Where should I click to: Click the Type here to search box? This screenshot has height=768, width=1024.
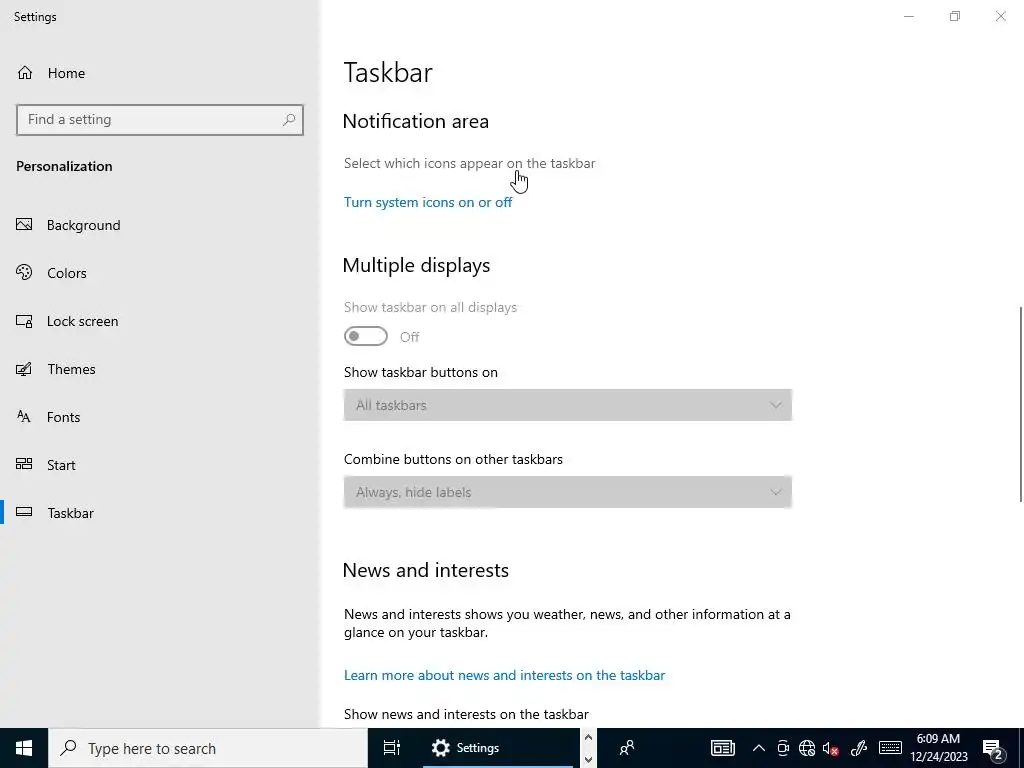click(208, 748)
